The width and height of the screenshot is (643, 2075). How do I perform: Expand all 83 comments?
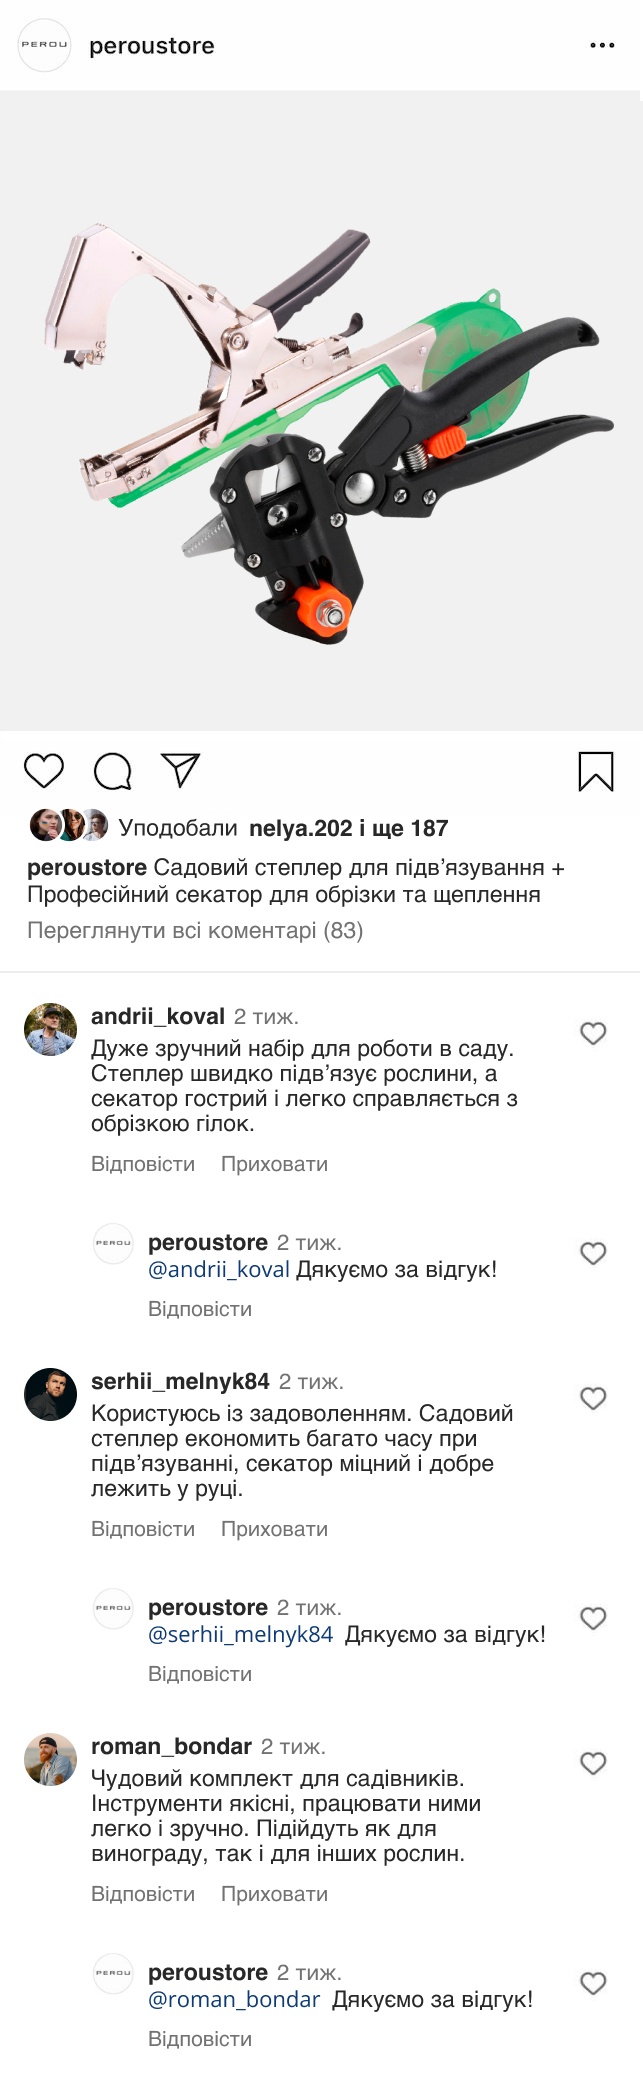pyautogui.click(x=195, y=931)
